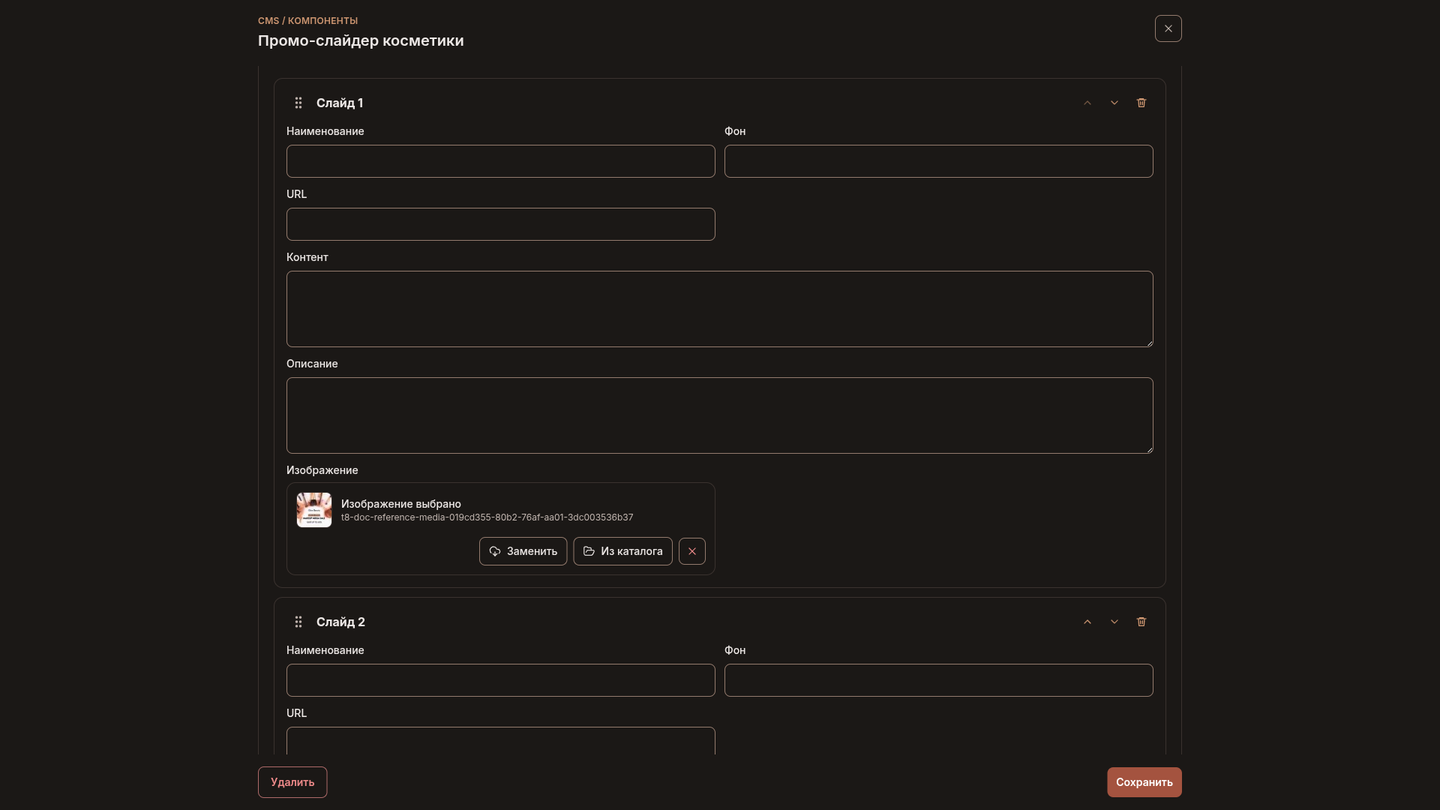Click the Слайд 1 heading text
This screenshot has width=1440, height=810.
340,103
